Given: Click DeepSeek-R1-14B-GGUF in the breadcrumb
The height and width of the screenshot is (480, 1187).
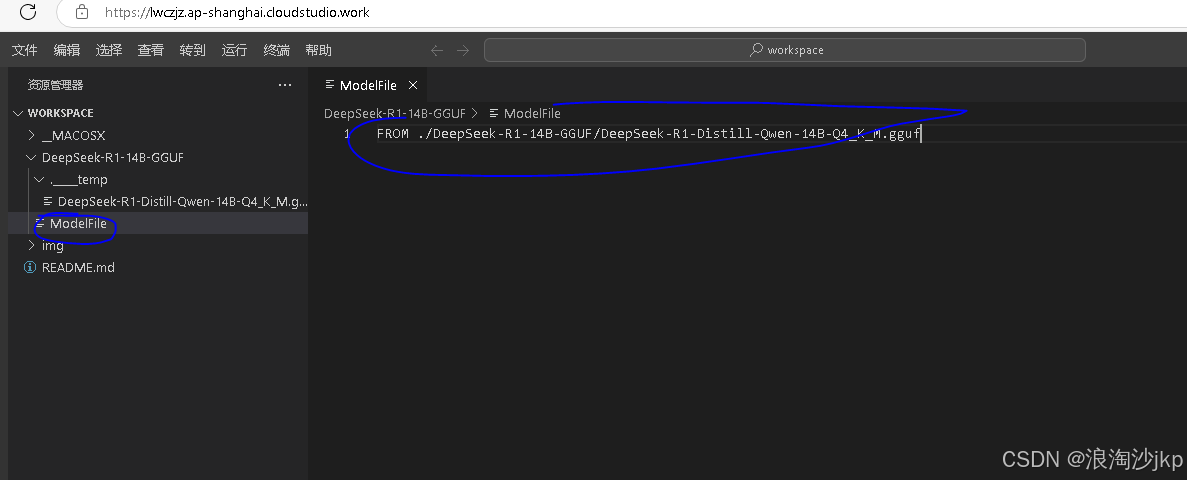Looking at the screenshot, I should click(394, 114).
